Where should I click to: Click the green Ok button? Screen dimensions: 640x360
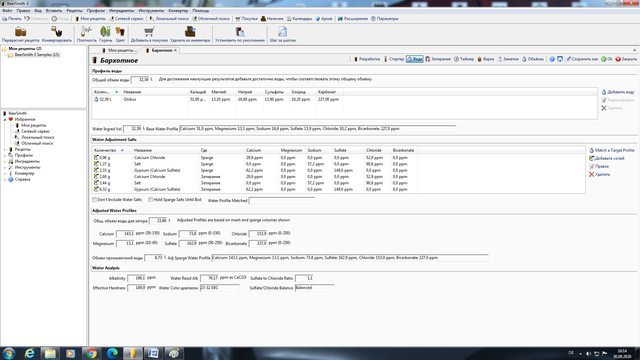pyautogui.click(x=607, y=59)
